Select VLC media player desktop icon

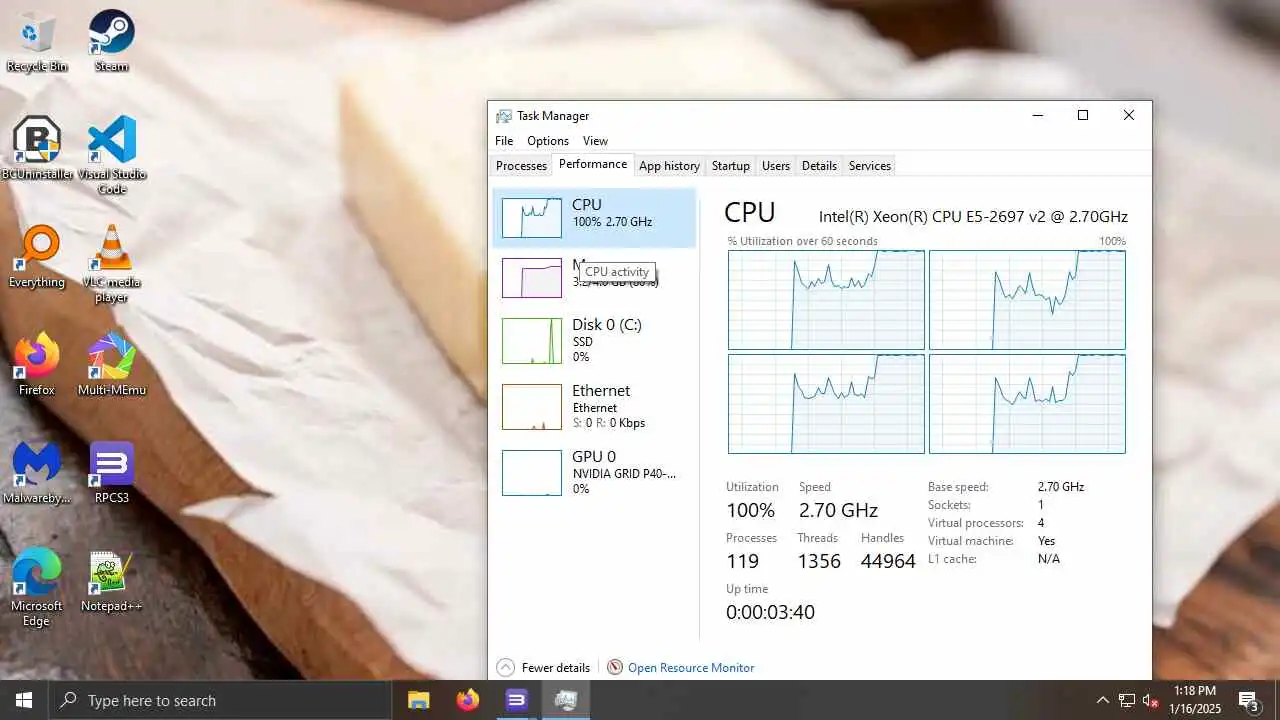pyautogui.click(x=112, y=263)
